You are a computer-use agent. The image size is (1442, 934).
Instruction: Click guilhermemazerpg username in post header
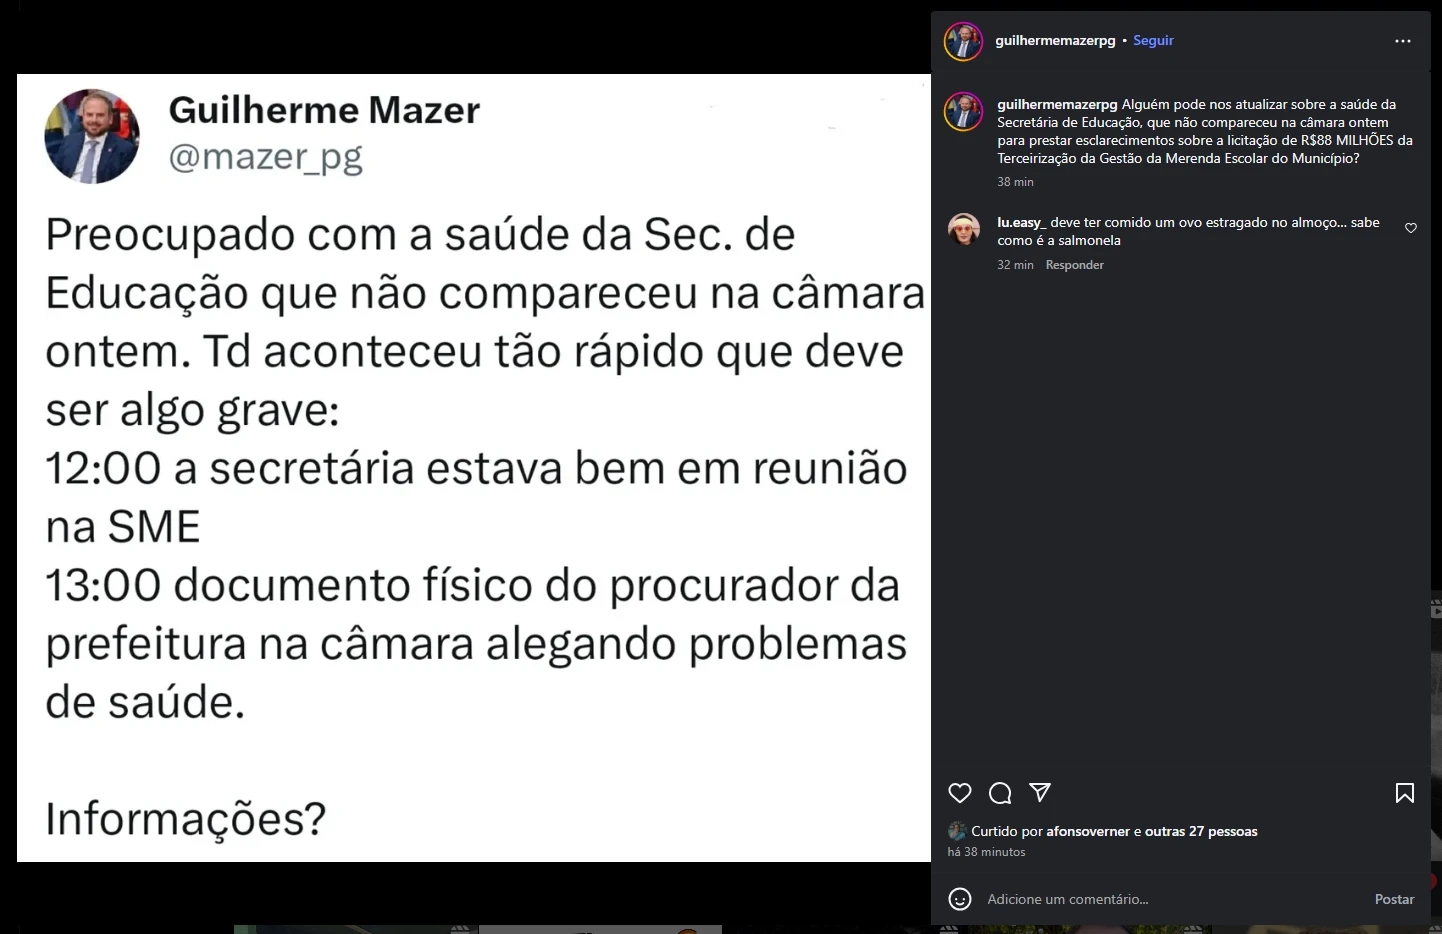[1055, 41]
